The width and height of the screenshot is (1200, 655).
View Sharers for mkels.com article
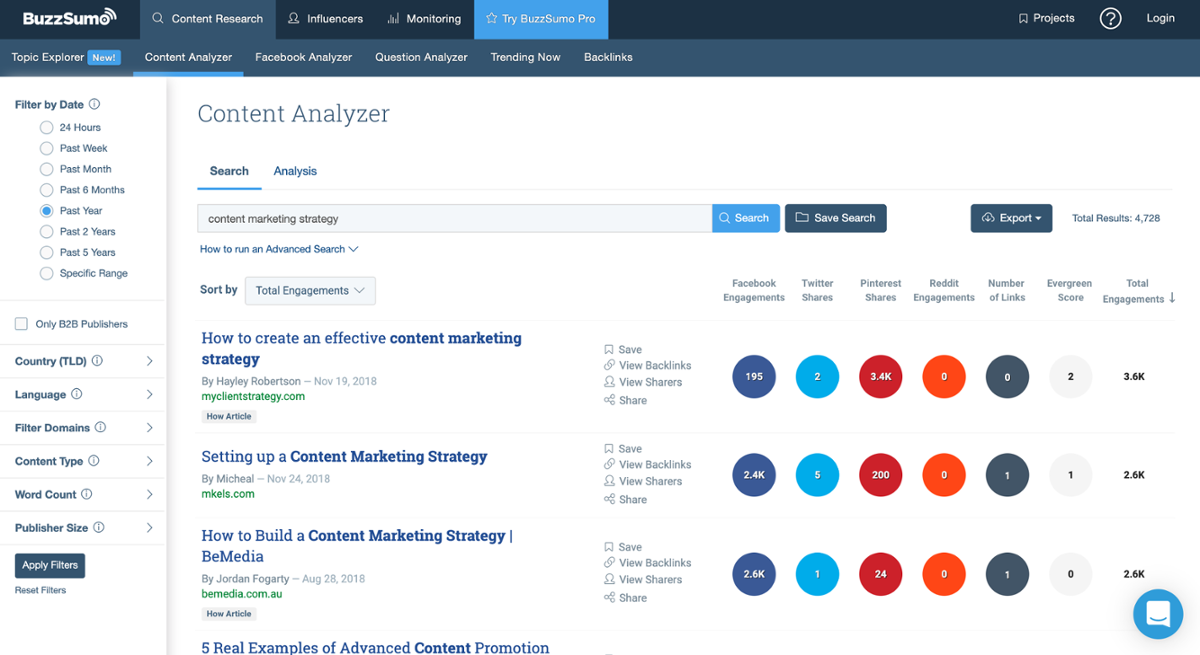pyautogui.click(x=642, y=481)
